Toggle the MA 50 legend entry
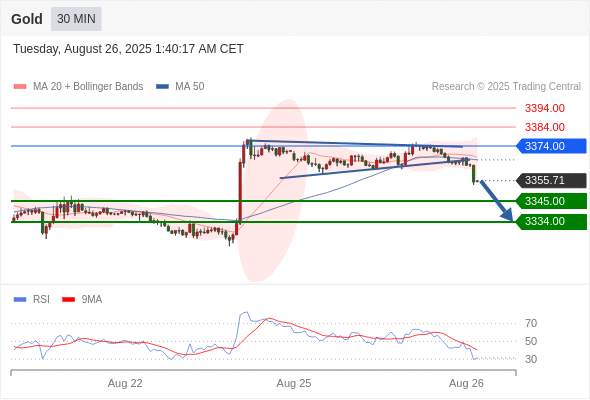Image resolution: width=590 pixels, height=400 pixels. (180, 87)
